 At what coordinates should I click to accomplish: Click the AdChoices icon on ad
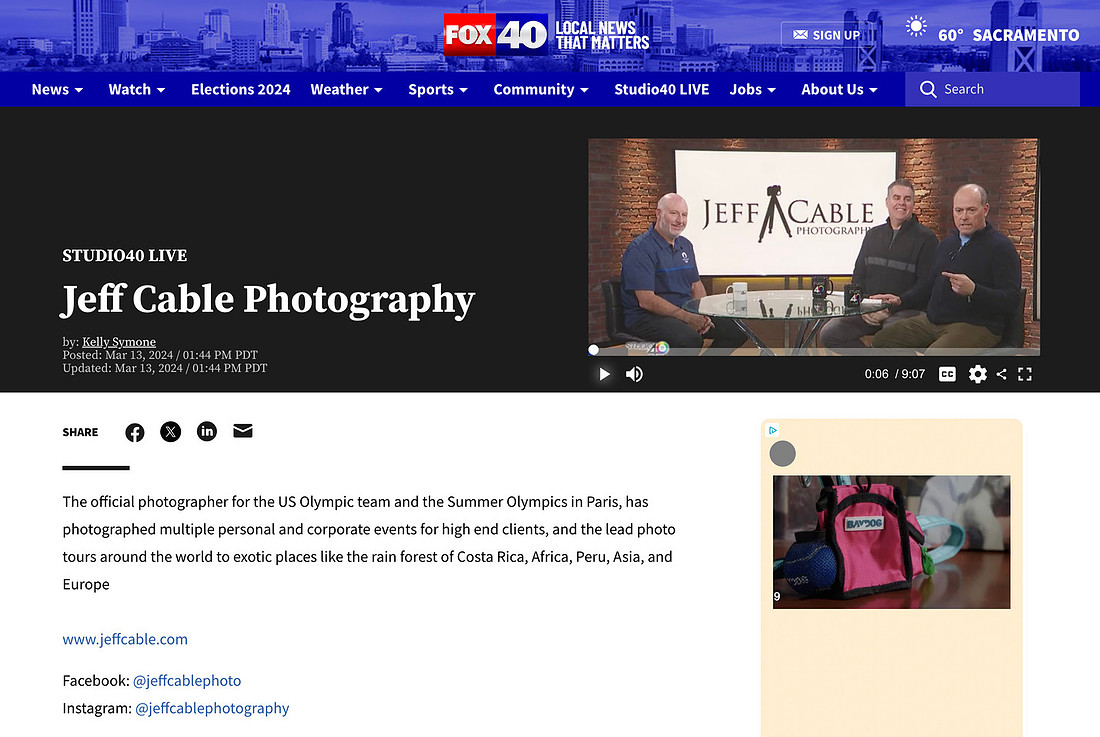click(772, 430)
